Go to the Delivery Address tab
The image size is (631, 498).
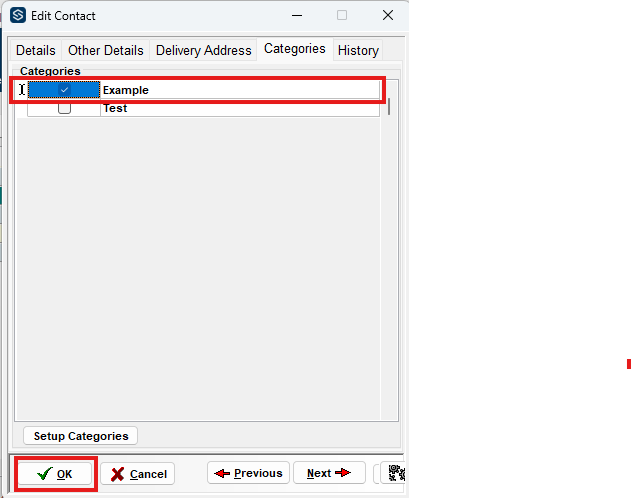204,50
